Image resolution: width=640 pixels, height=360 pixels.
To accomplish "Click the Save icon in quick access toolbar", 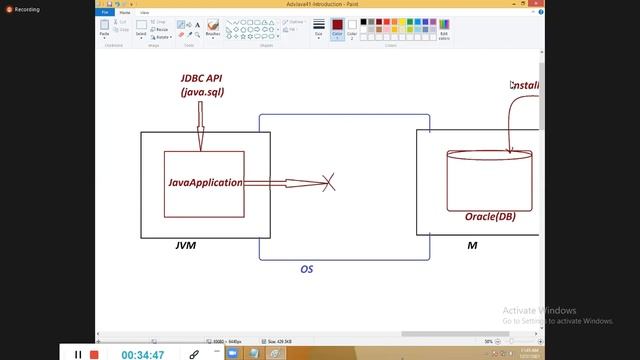I will click(x=109, y=4).
